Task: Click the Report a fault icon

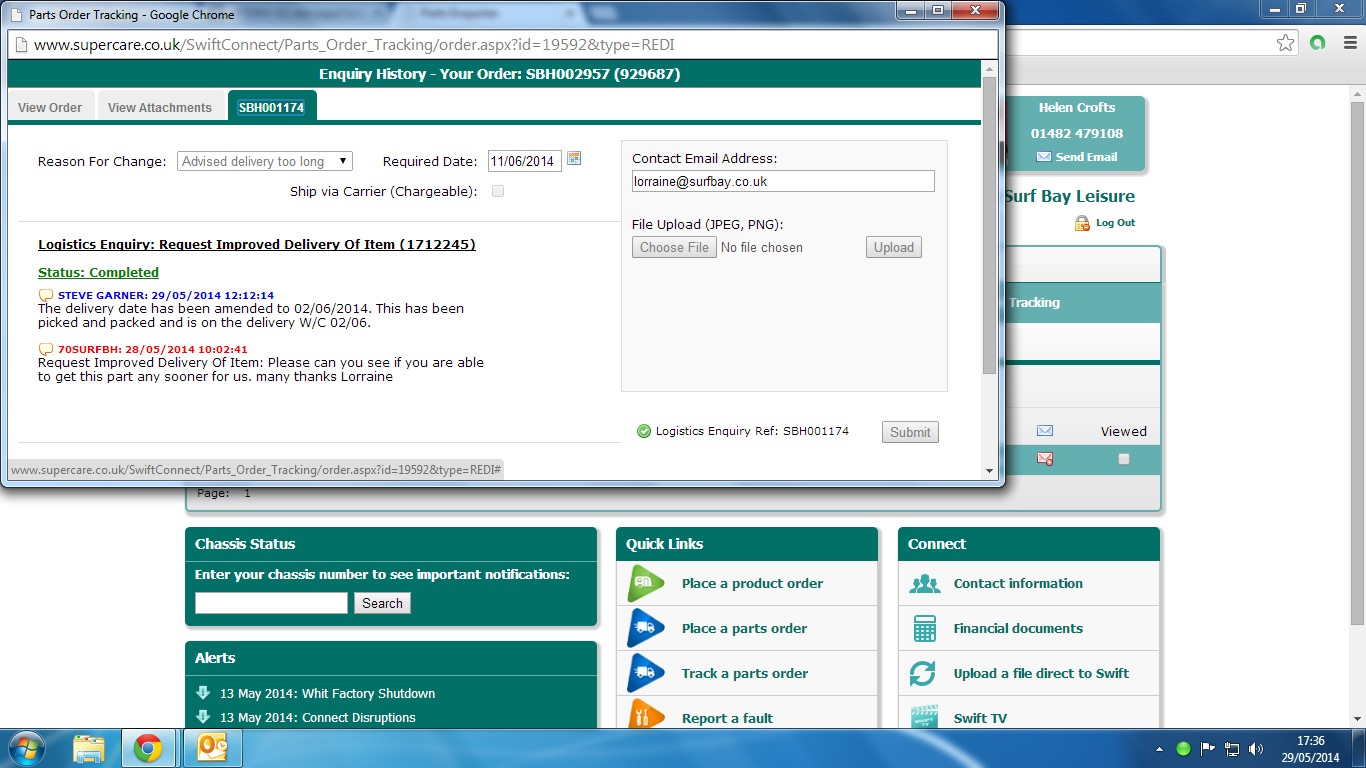Action: click(x=646, y=716)
